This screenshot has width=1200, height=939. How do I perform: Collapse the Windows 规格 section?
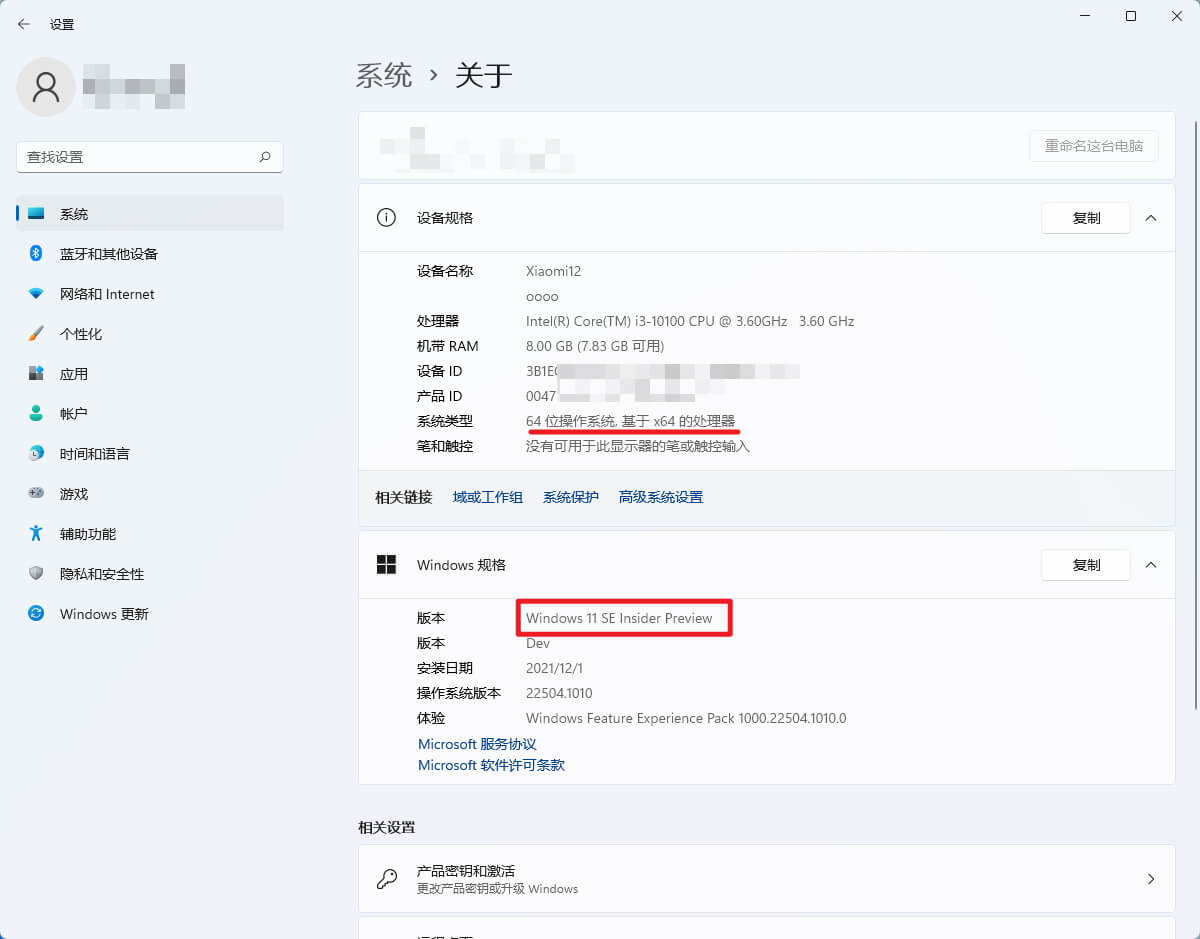1151,565
